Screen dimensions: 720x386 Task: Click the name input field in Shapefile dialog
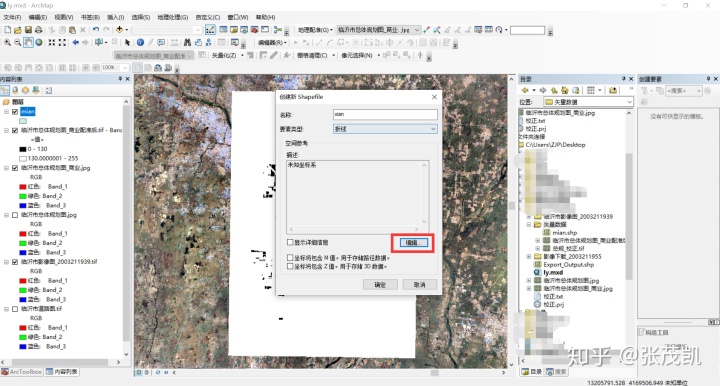point(385,114)
